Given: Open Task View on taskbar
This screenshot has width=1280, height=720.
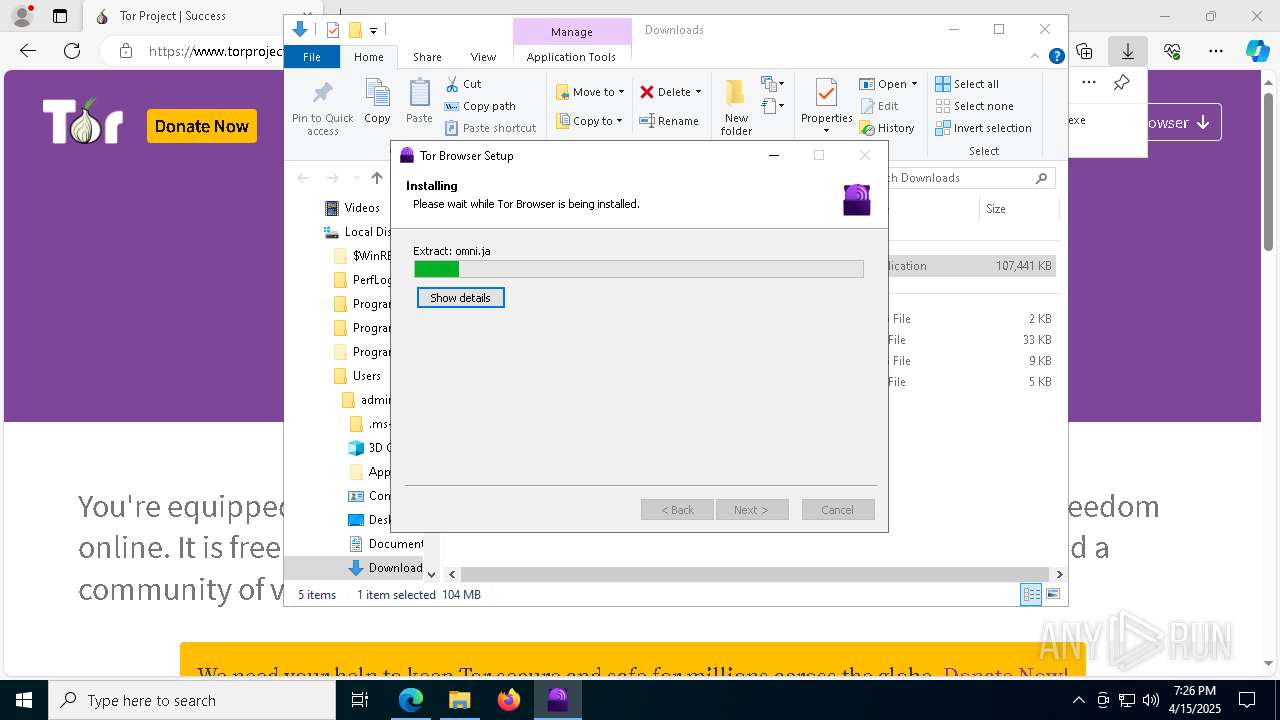Looking at the screenshot, I should (x=360, y=700).
